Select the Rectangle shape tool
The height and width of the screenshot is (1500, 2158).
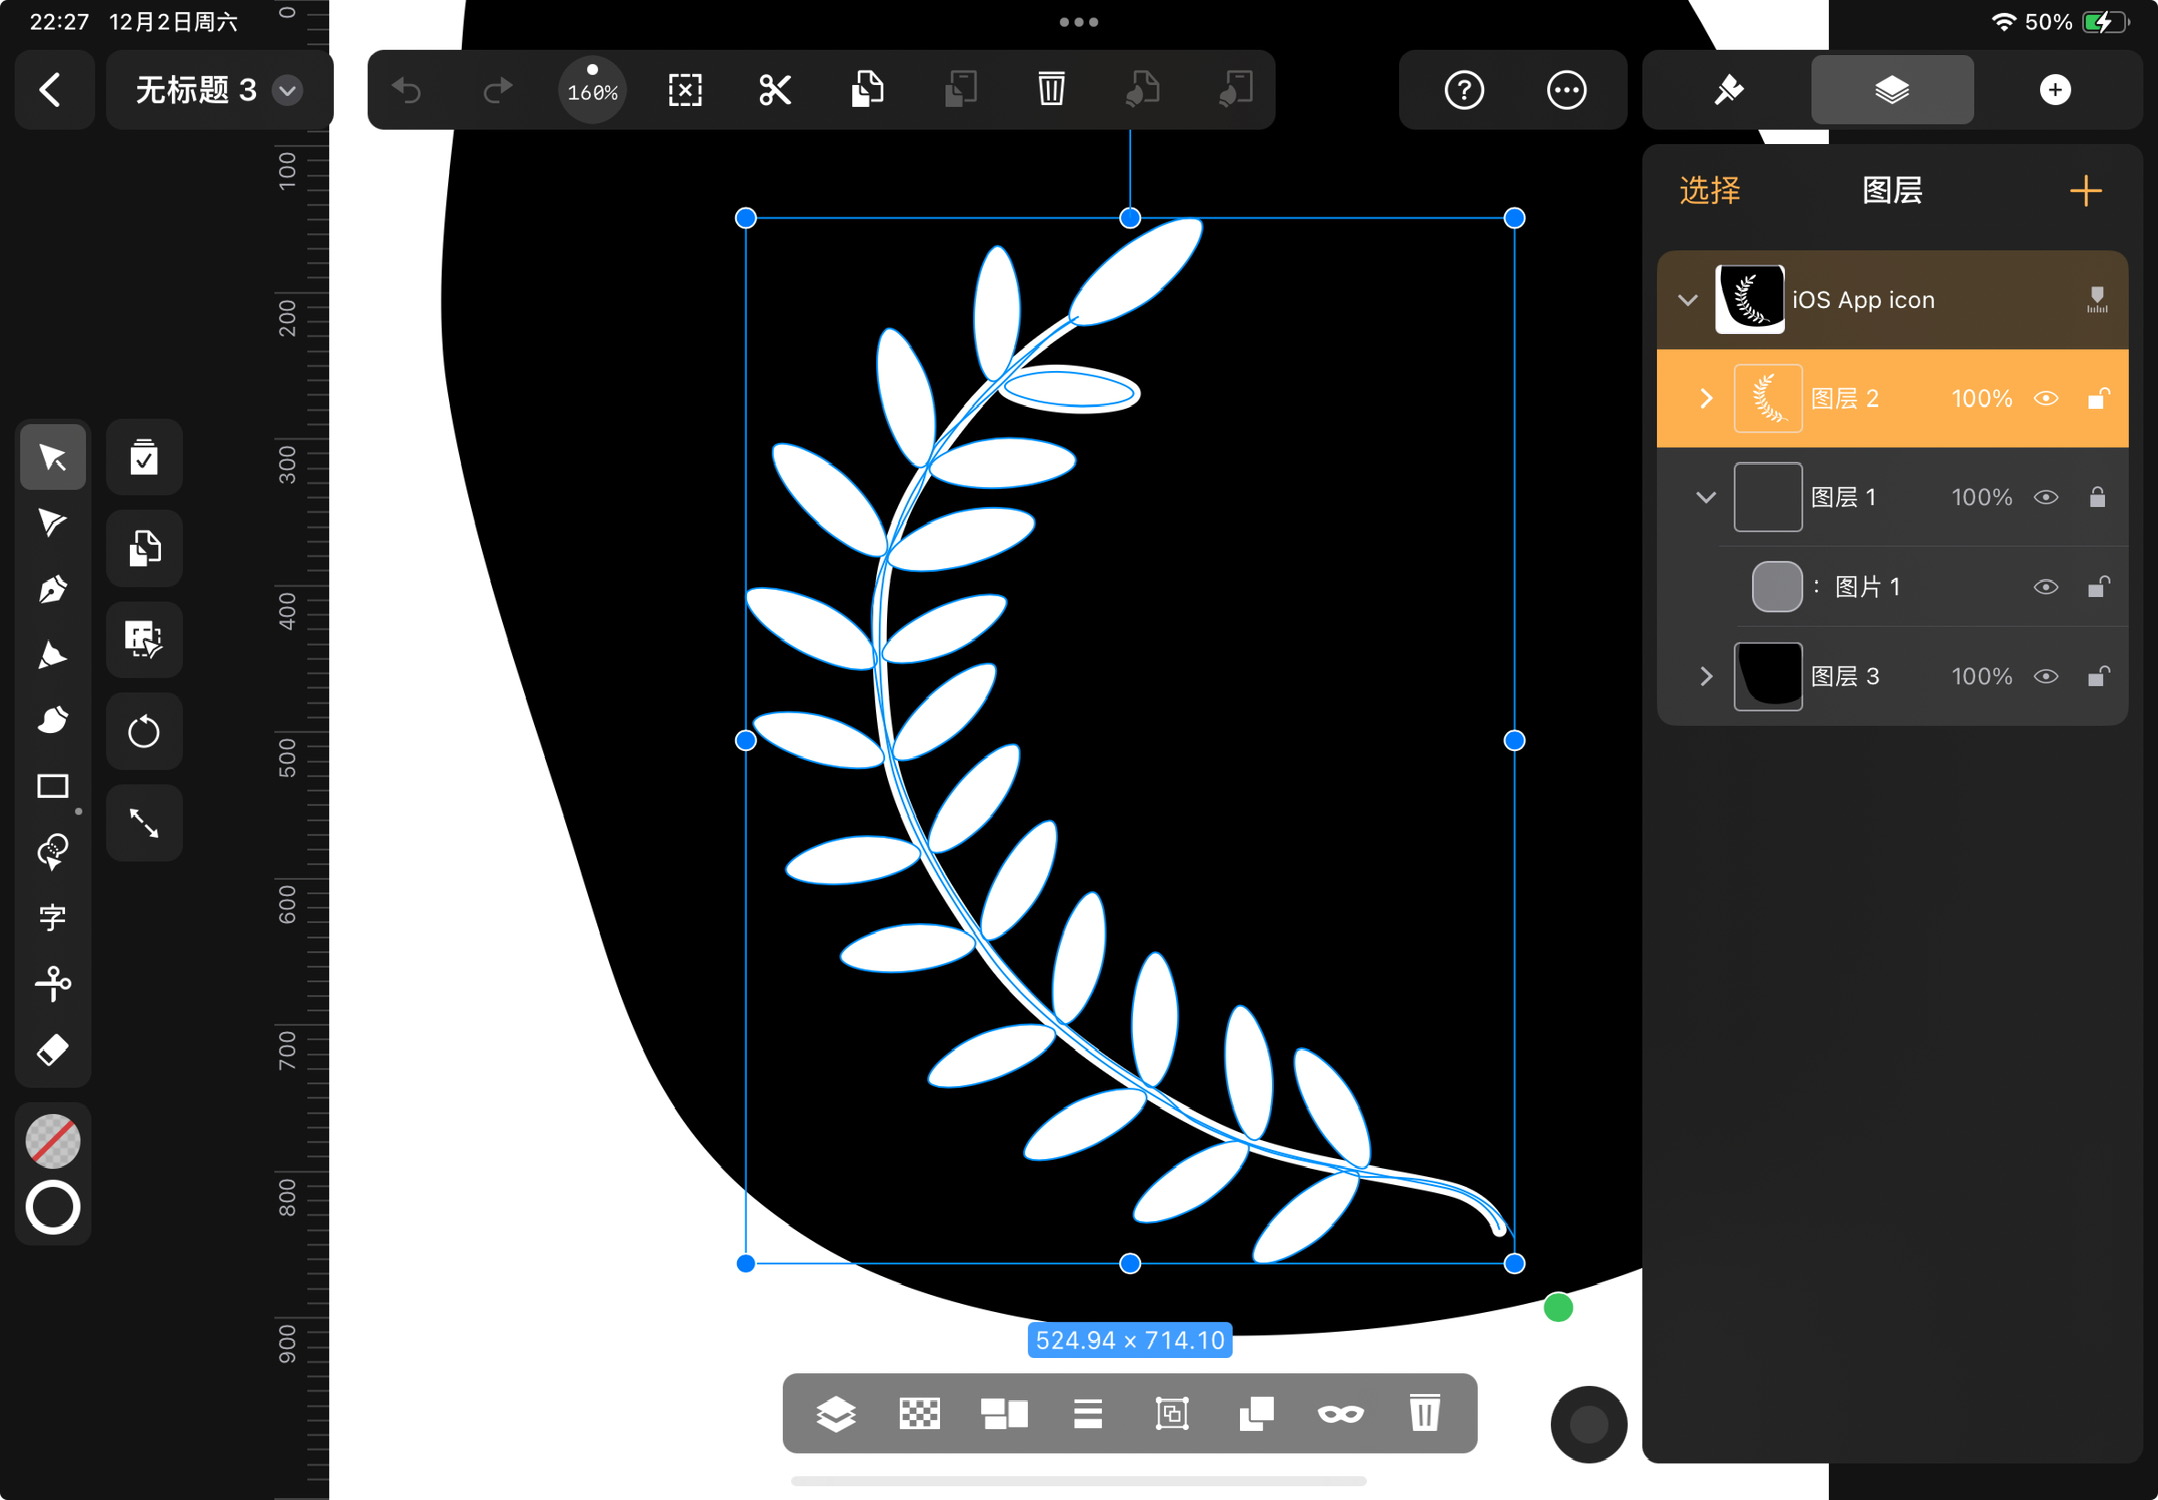click(x=52, y=786)
